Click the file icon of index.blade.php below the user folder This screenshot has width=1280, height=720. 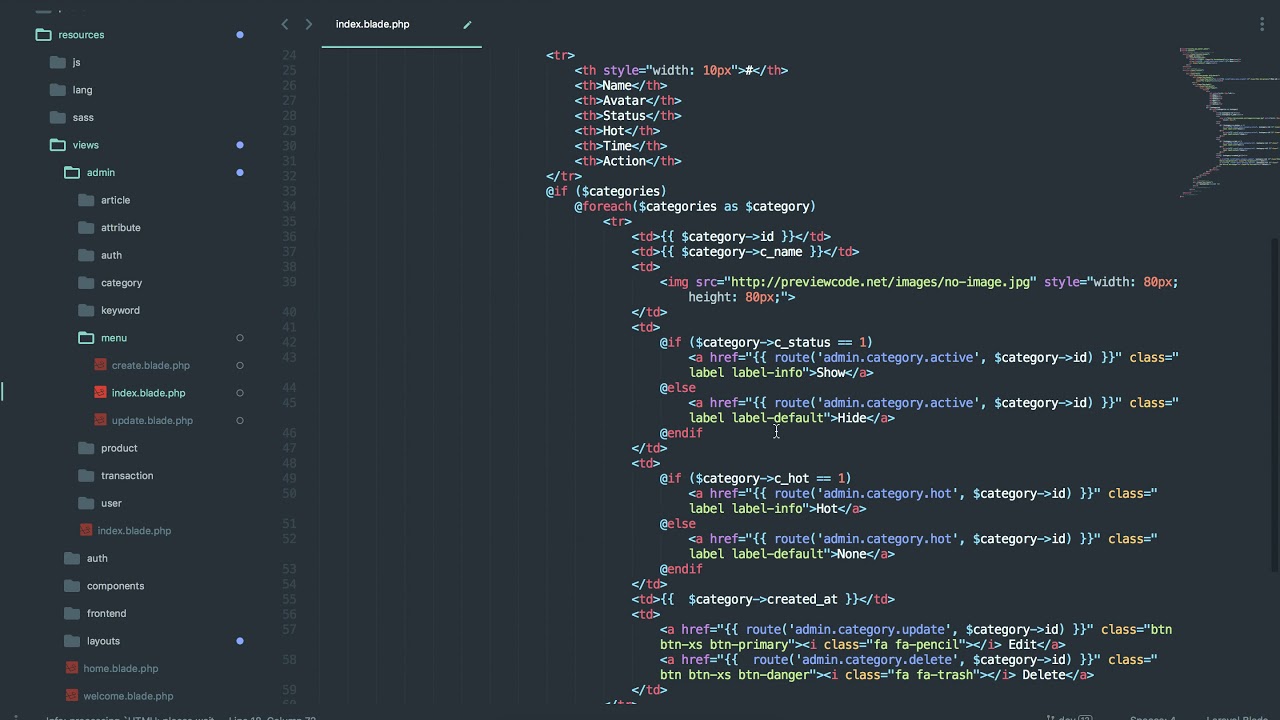(86, 531)
